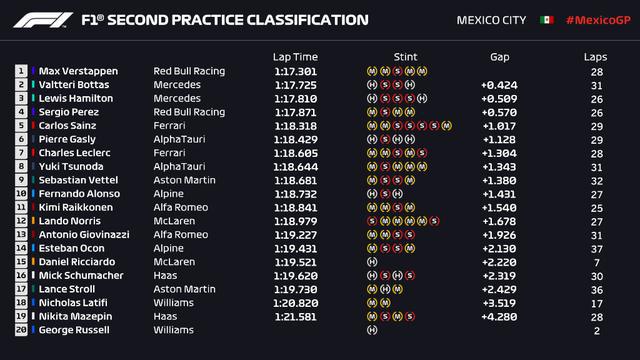This screenshot has width=640, height=360.
Task: Click Esteban Ocon's lap count 37
Action: [x=597, y=249]
